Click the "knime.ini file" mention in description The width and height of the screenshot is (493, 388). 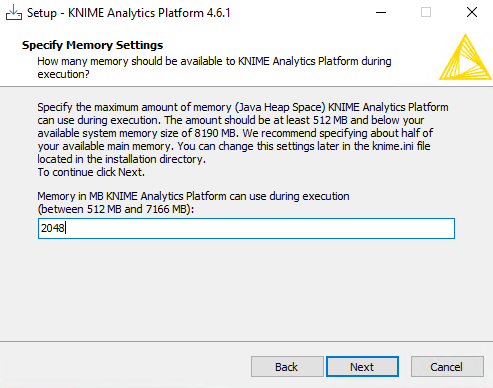401,146
